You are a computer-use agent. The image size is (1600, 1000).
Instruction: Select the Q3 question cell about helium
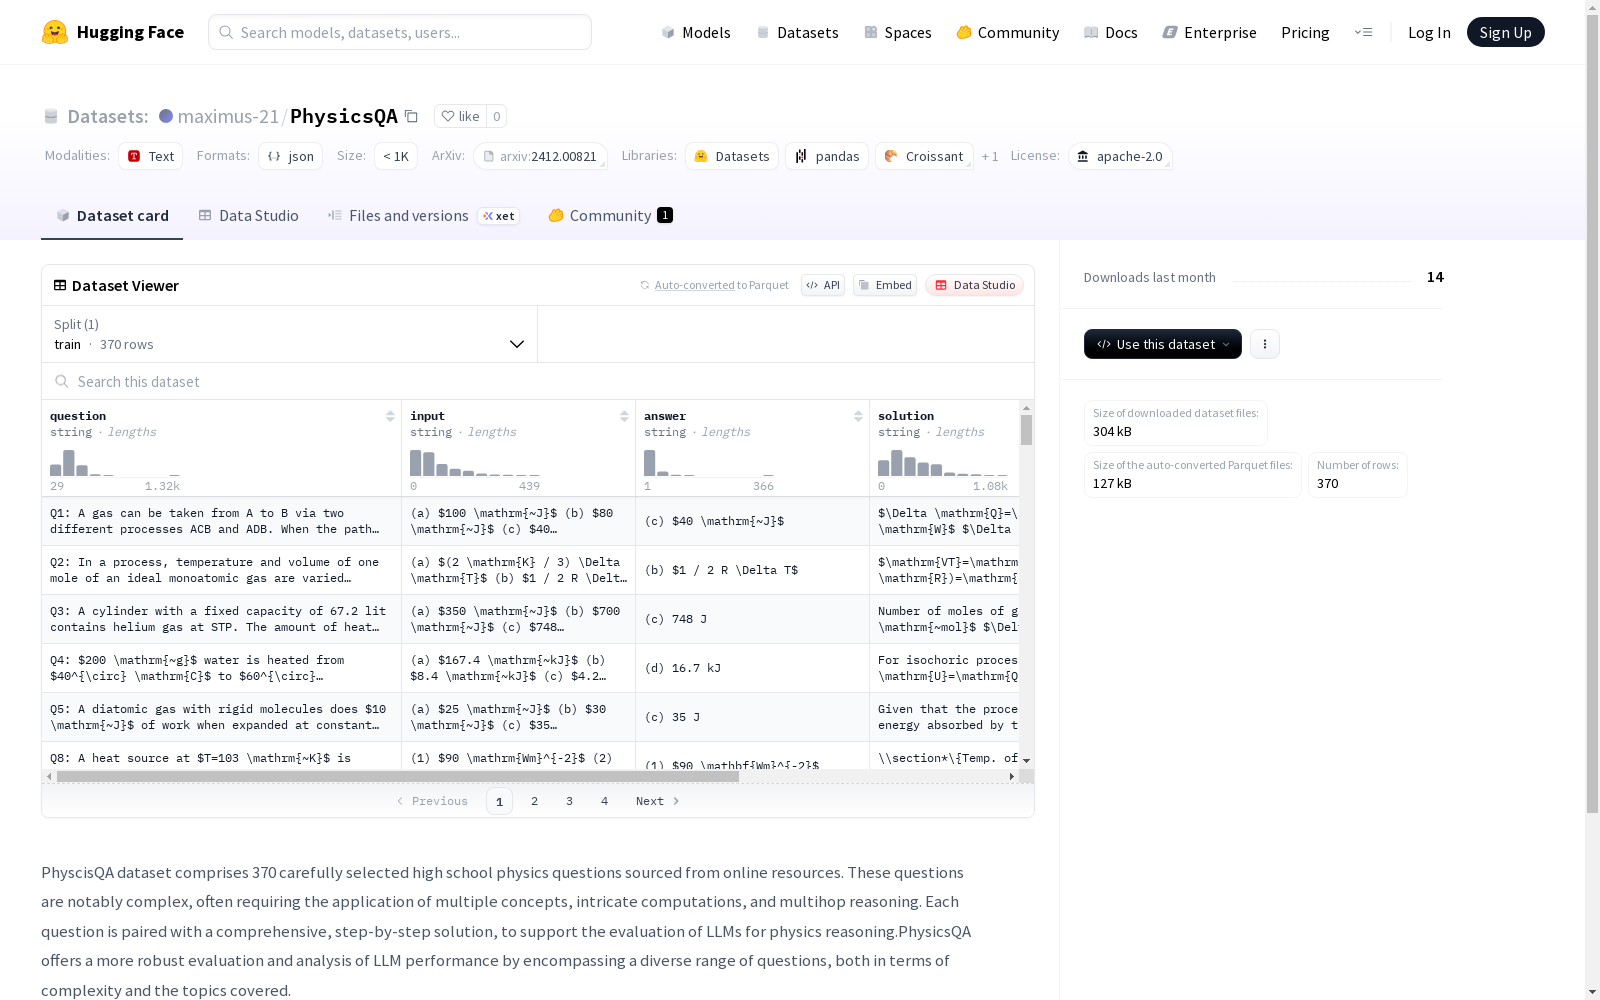point(221,619)
